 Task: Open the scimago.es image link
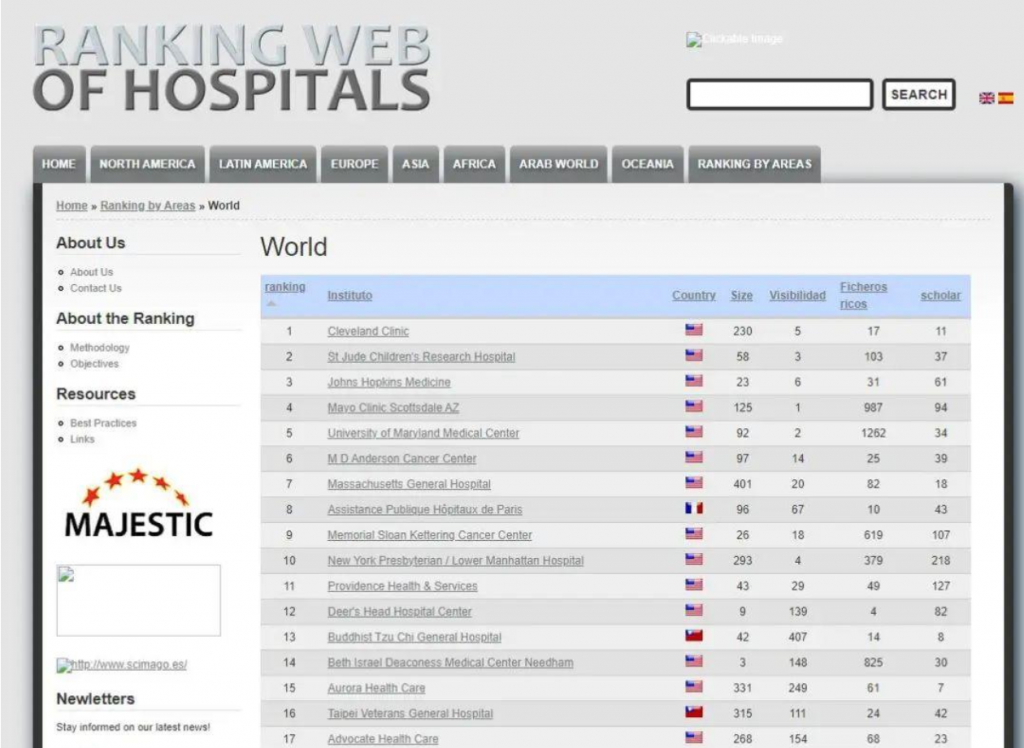pyautogui.click(x=122, y=665)
